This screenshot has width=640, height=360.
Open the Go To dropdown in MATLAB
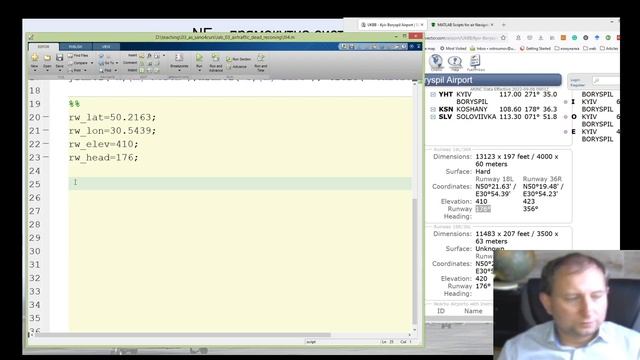click(x=109, y=63)
